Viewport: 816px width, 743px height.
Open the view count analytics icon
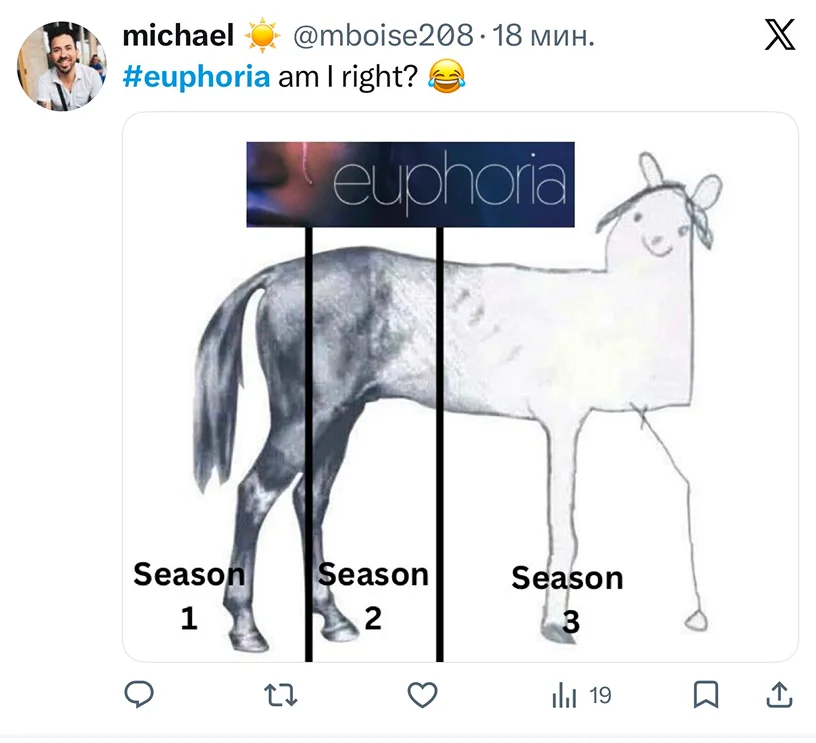click(x=564, y=696)
